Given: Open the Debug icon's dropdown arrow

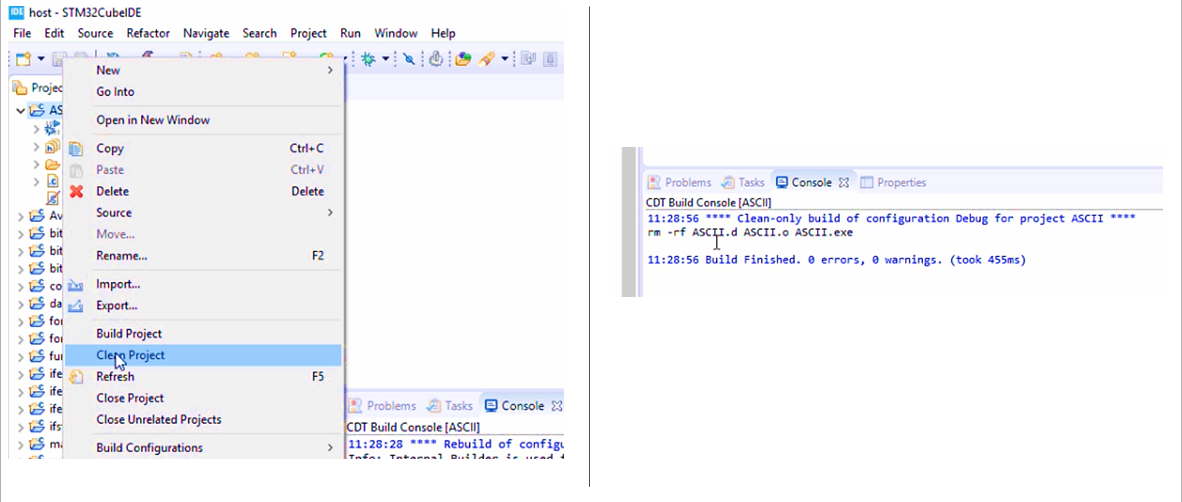Looking at the screenshot, I should click(x=385, y=59).
